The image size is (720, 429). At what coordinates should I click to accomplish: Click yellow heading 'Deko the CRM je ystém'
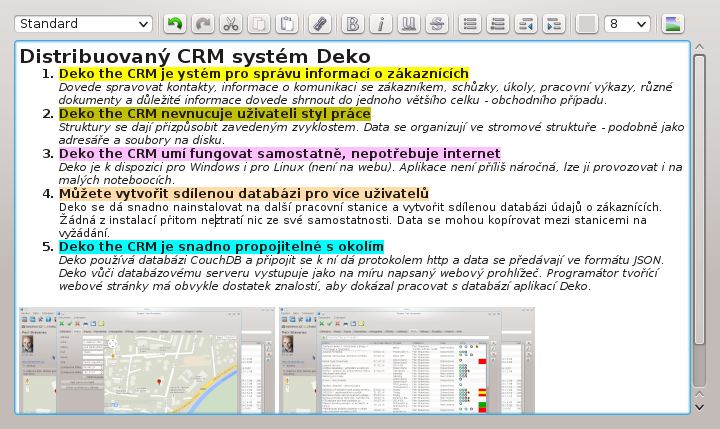(x=264, y=73)
